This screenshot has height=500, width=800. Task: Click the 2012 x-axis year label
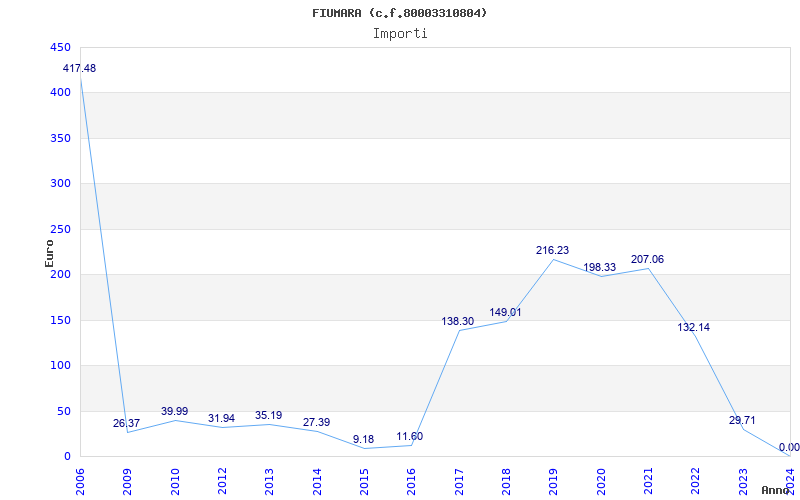click(x=222, y=481)
